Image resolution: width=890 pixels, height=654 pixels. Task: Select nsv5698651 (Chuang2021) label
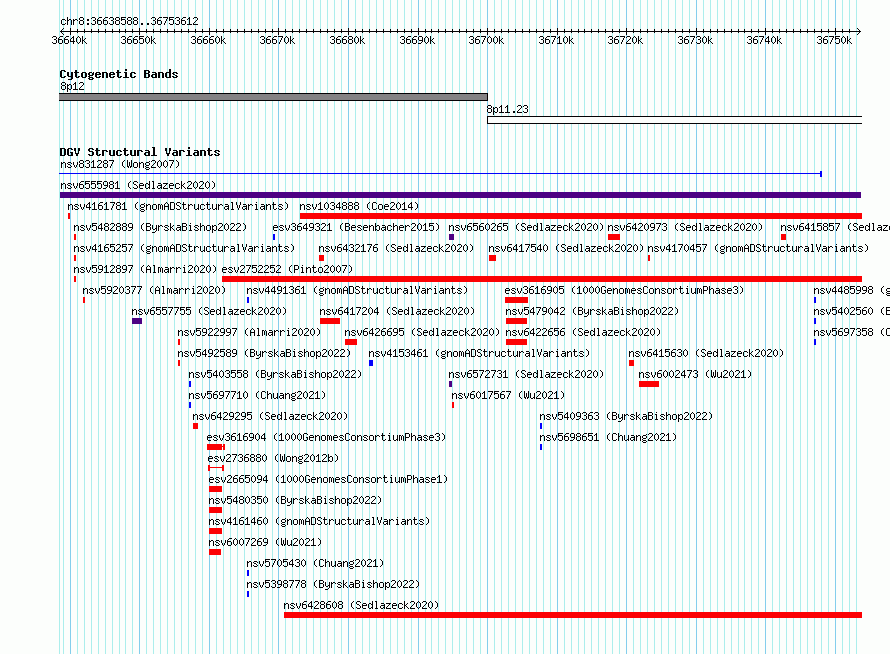(x=608, y=437)
